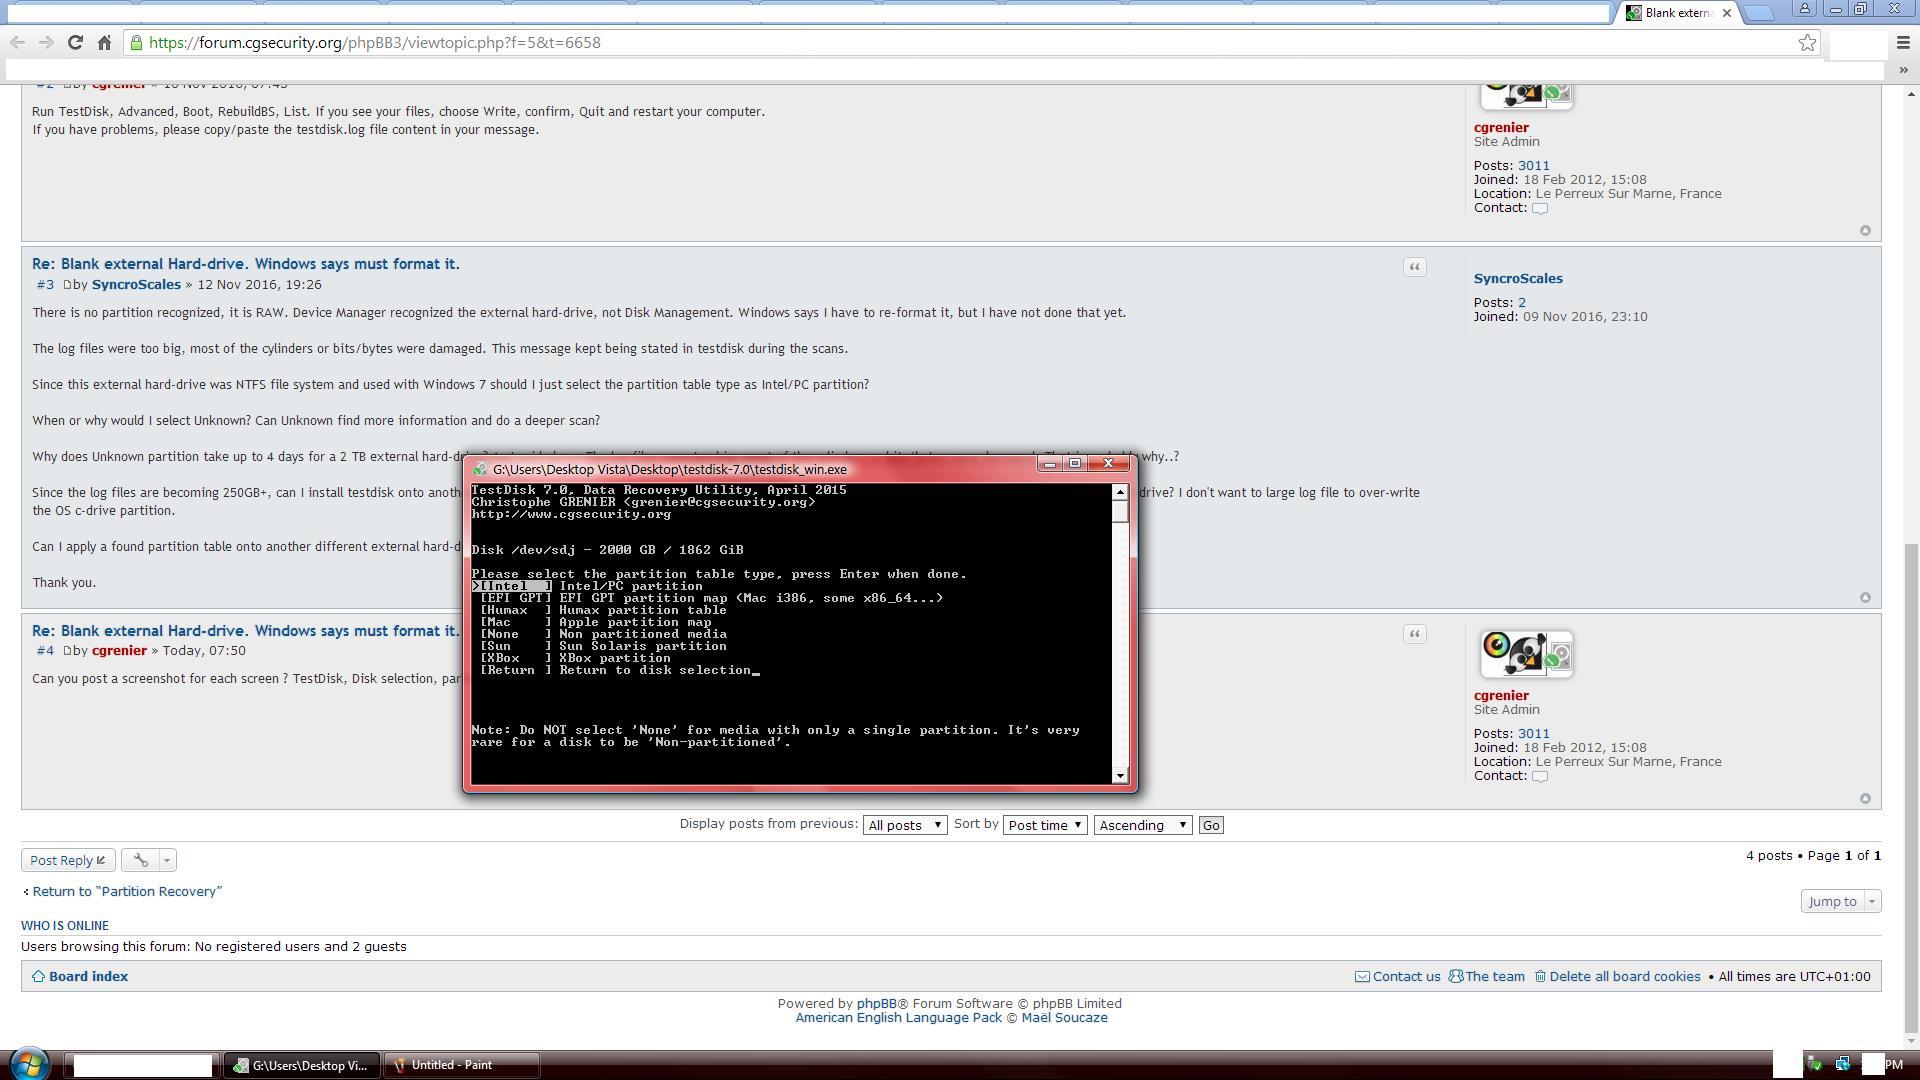The width and height of the screenshot is (1920, 1080).
Task: Open the 'Ascending' order dropdown
Action: 1142,825
